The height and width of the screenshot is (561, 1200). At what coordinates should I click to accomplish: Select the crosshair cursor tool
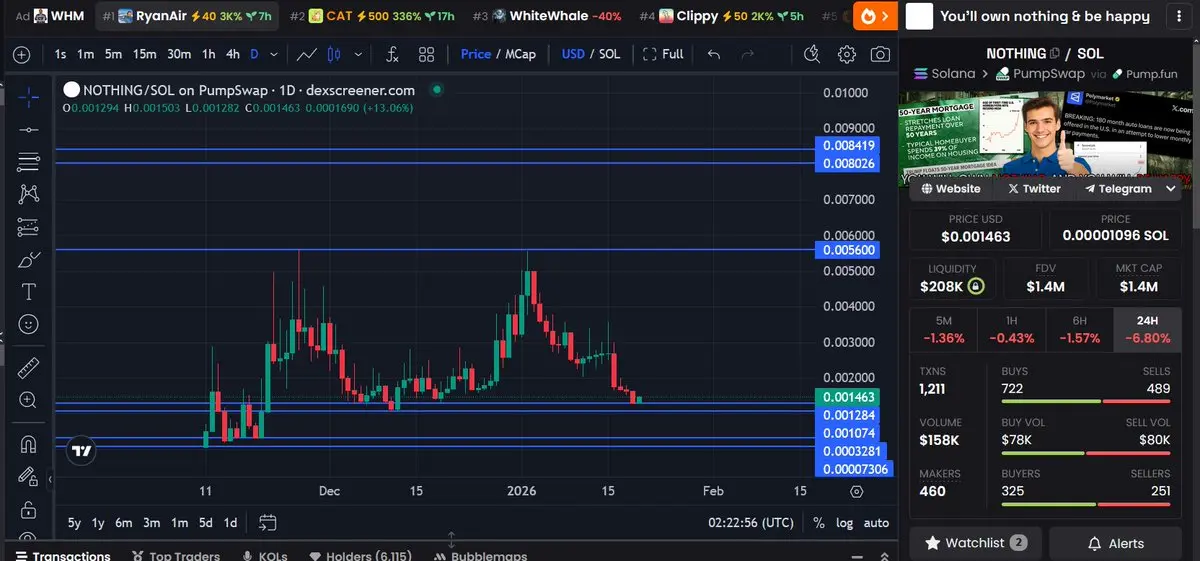(29, 96)
